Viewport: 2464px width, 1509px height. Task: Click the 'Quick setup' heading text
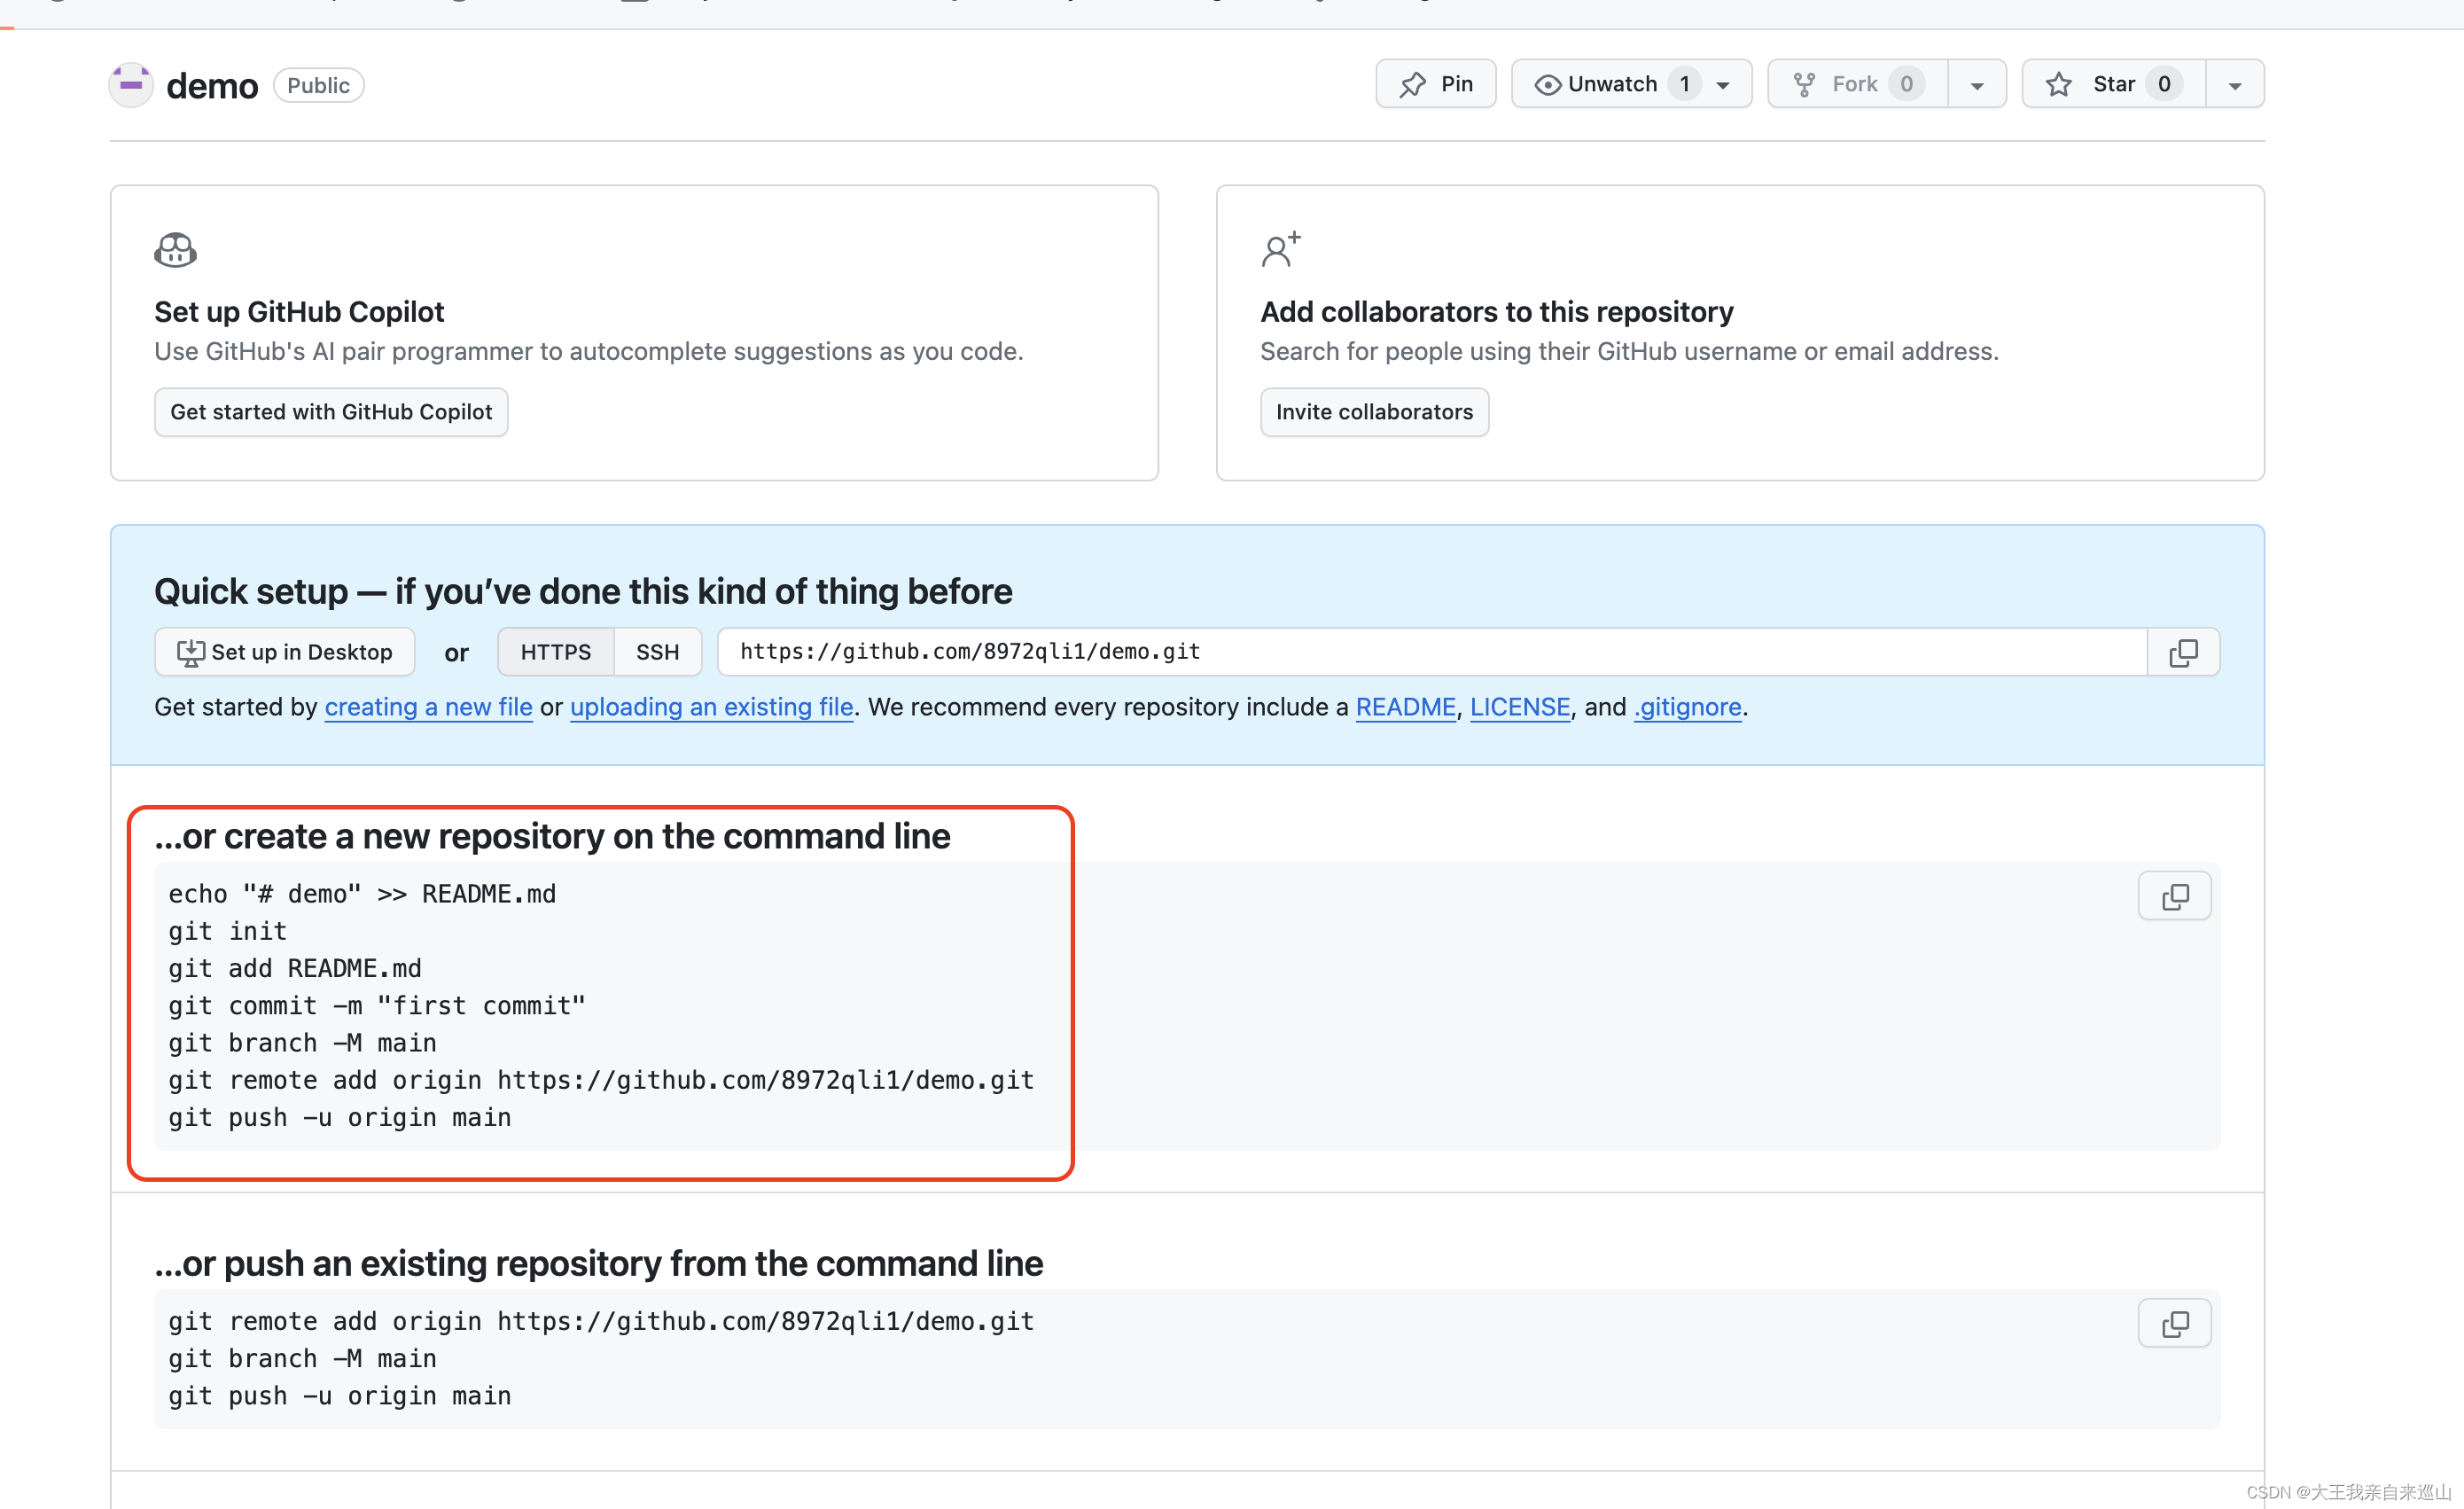pyautogui.click(x=583, y=592)
